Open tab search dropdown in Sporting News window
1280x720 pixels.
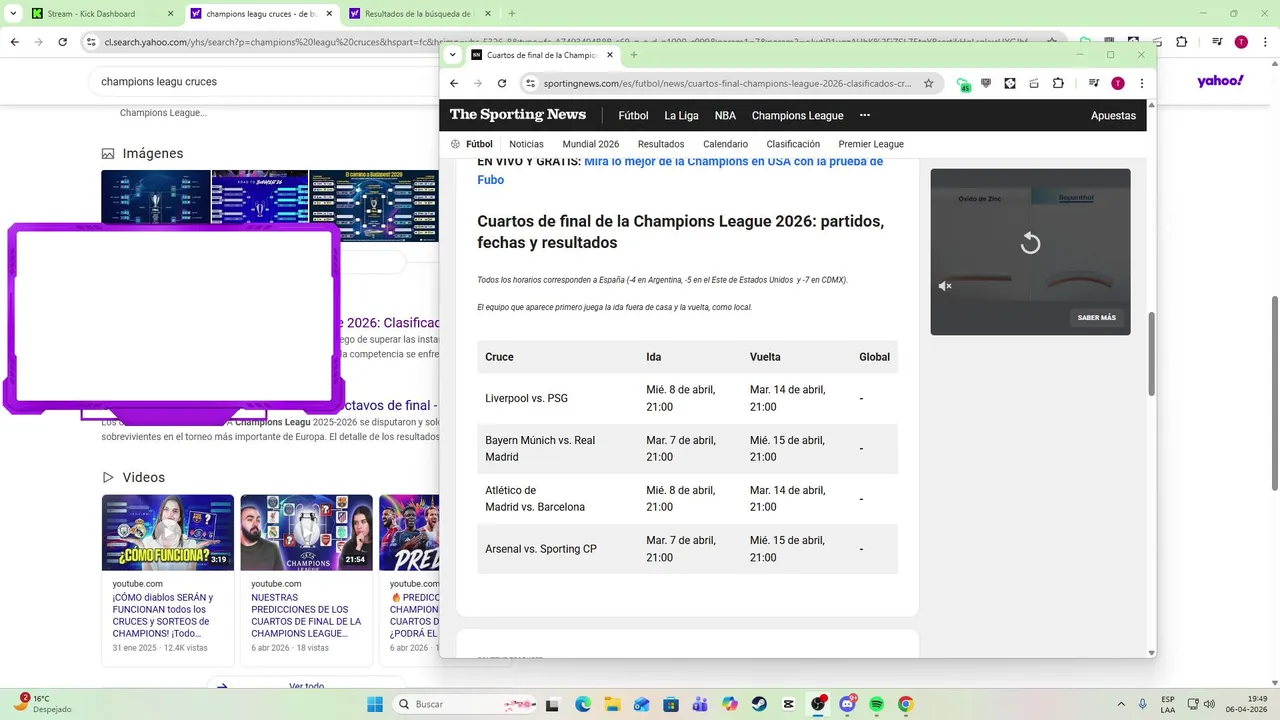(453, 55)
